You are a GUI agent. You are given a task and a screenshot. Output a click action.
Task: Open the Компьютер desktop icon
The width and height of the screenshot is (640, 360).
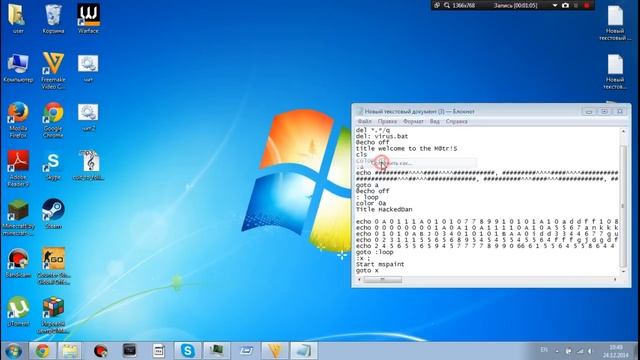18,68
